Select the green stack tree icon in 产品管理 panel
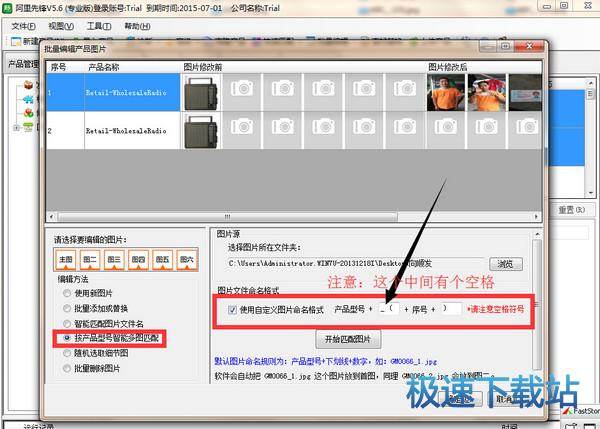The image size is (600, 429). pos(28,127)
